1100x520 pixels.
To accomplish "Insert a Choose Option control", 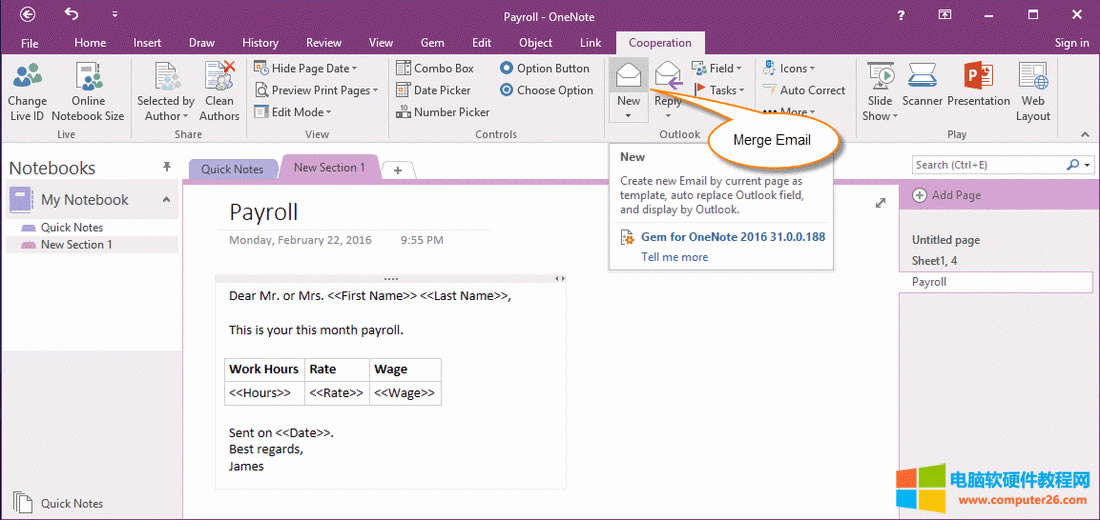I will (546, 90).
